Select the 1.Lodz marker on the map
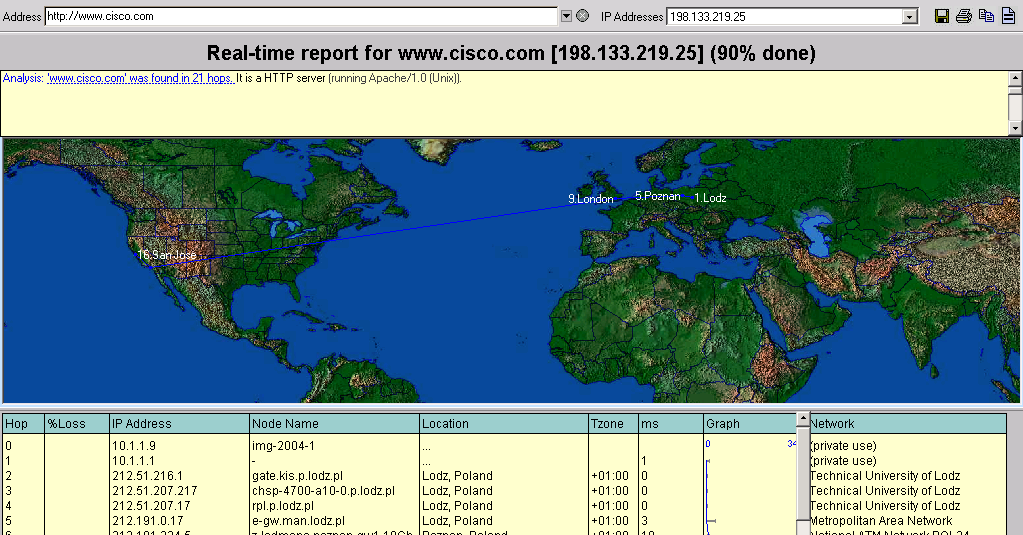Screen dimensions: 1023x535 click(x=710, y=198)
